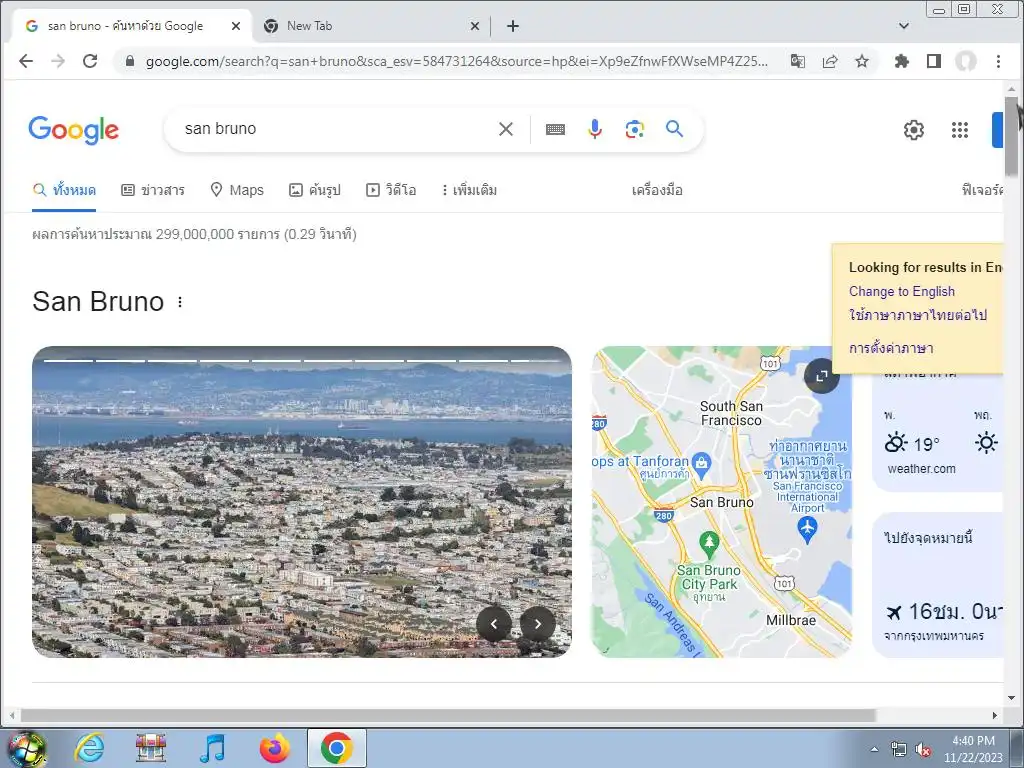The height and width of the screenshot is (768, 1024).
Task: Click the site lock icon in address bar
Action: pos(129,61)
